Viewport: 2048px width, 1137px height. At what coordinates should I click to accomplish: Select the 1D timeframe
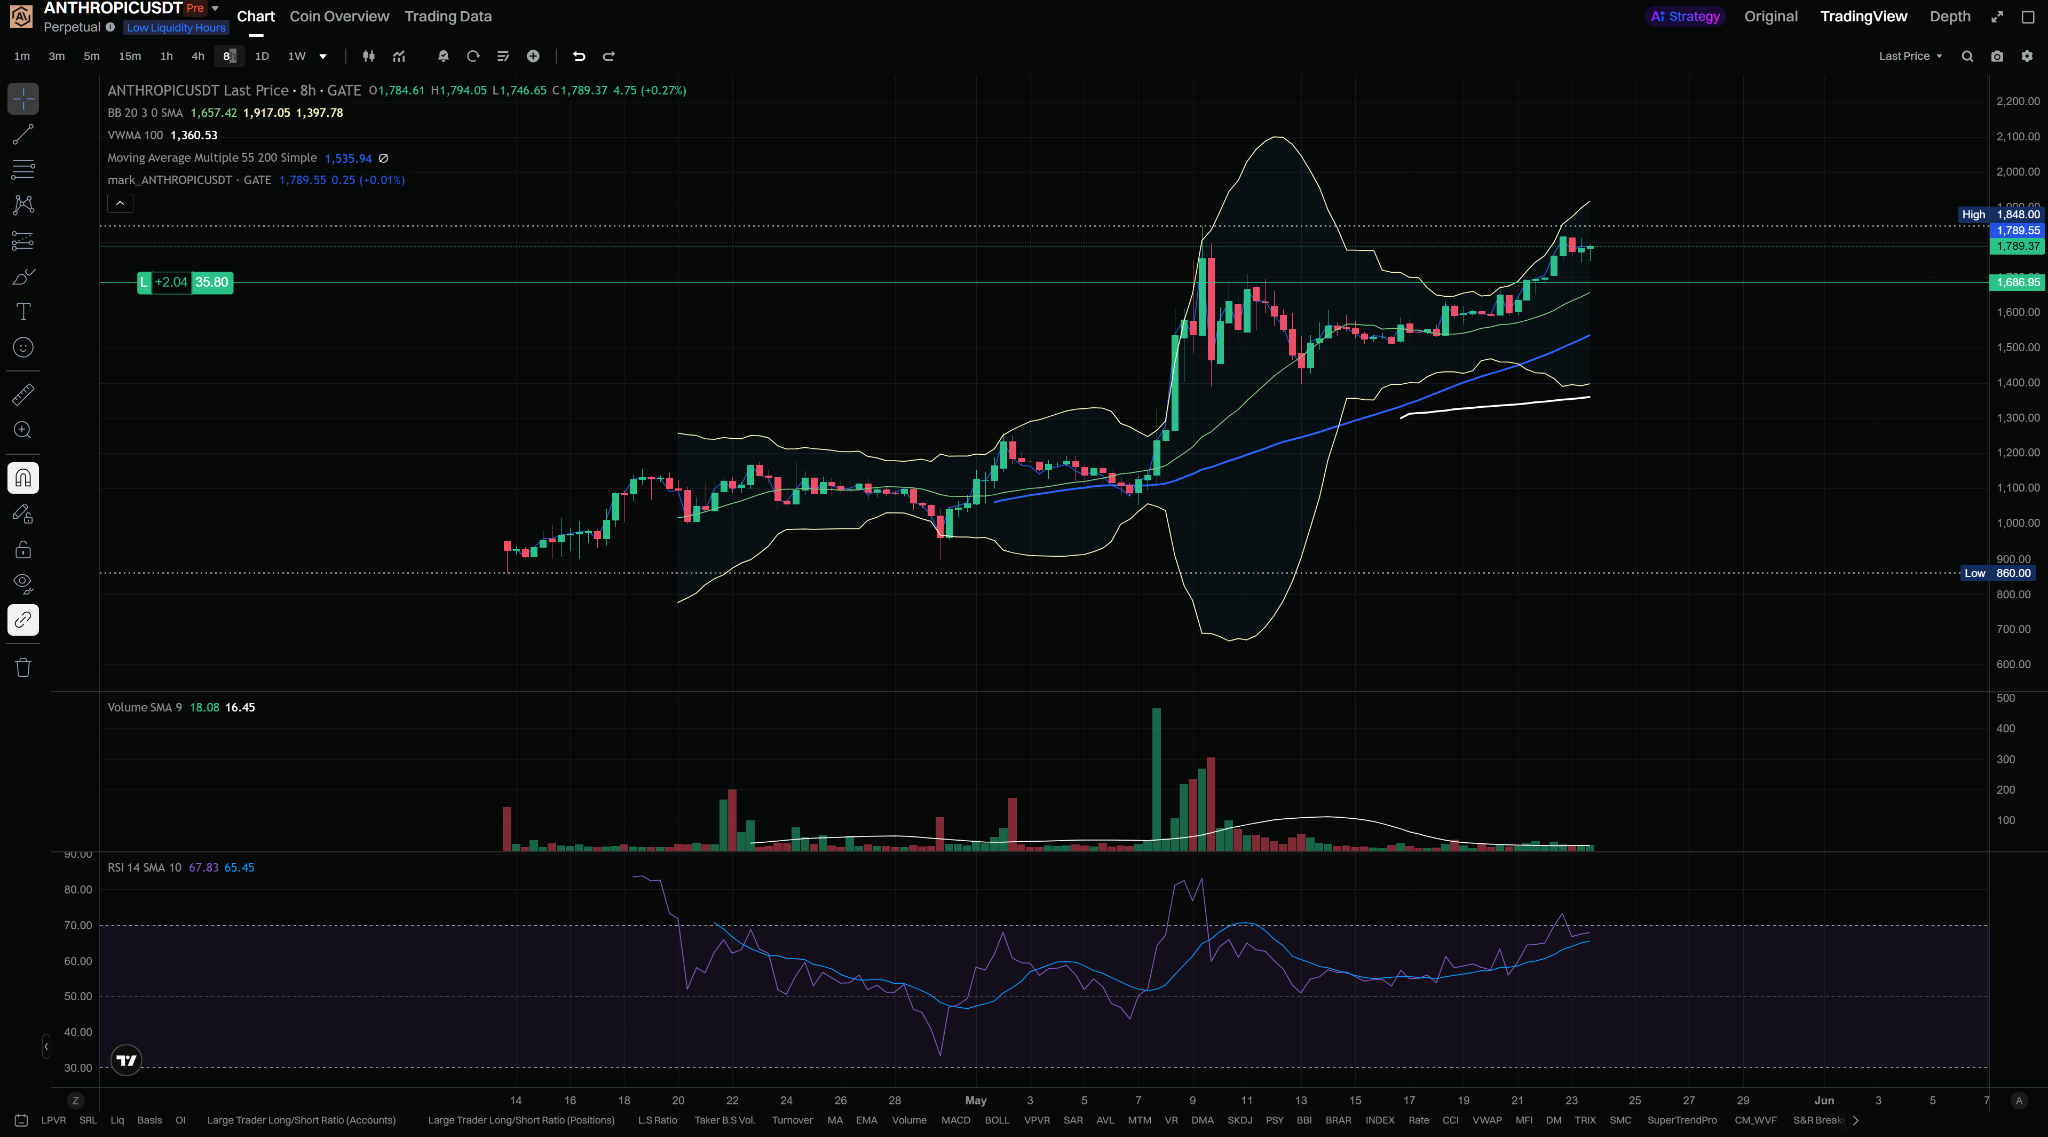tap(262, 56)
